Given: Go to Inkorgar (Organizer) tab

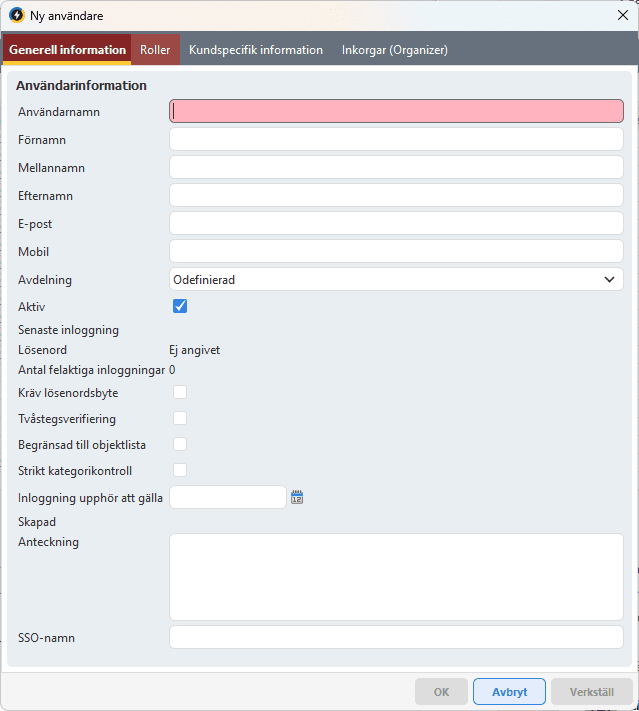Looking at the screenshot, I should point(394,50).
